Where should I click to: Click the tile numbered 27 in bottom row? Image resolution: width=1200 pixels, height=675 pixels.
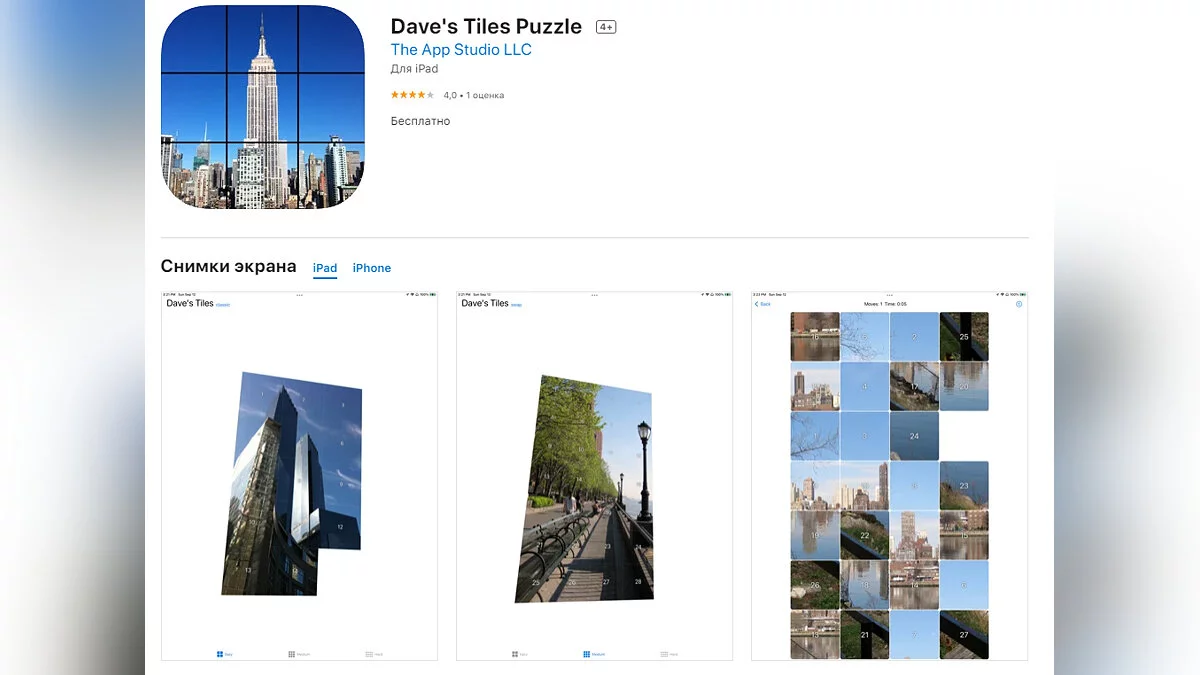(964, 635)
